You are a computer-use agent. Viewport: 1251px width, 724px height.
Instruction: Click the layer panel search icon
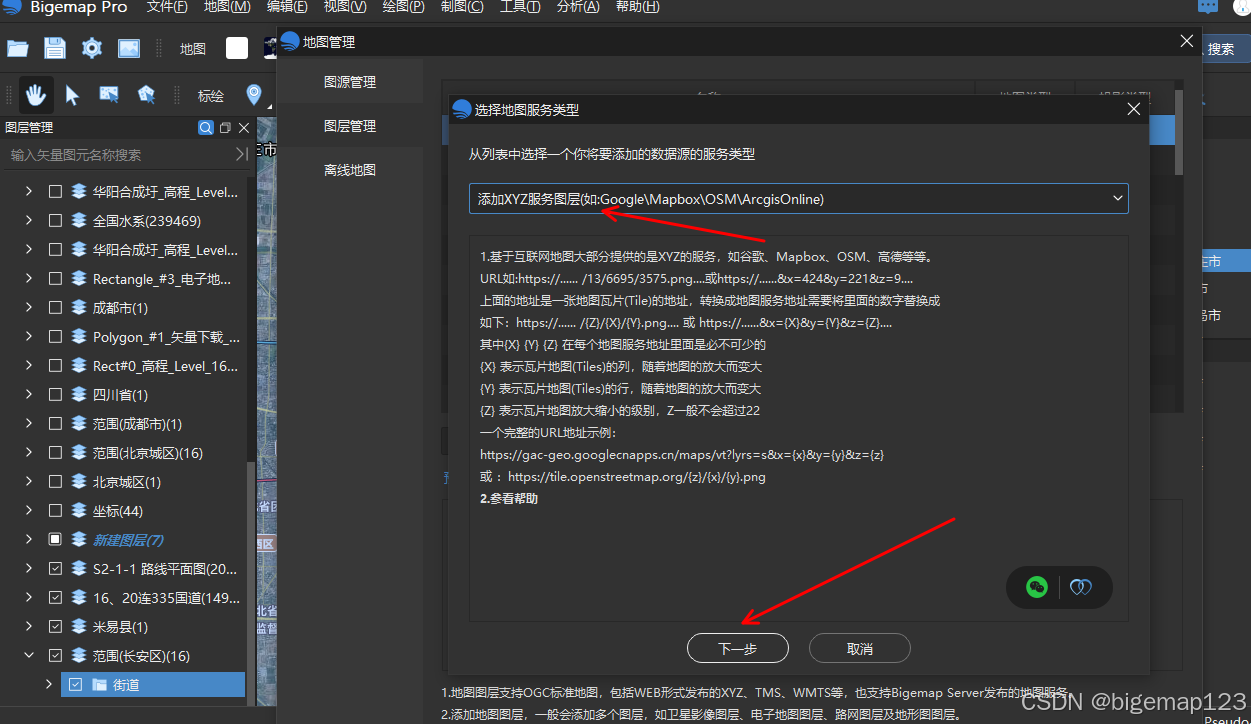click(x=206, y=128)
